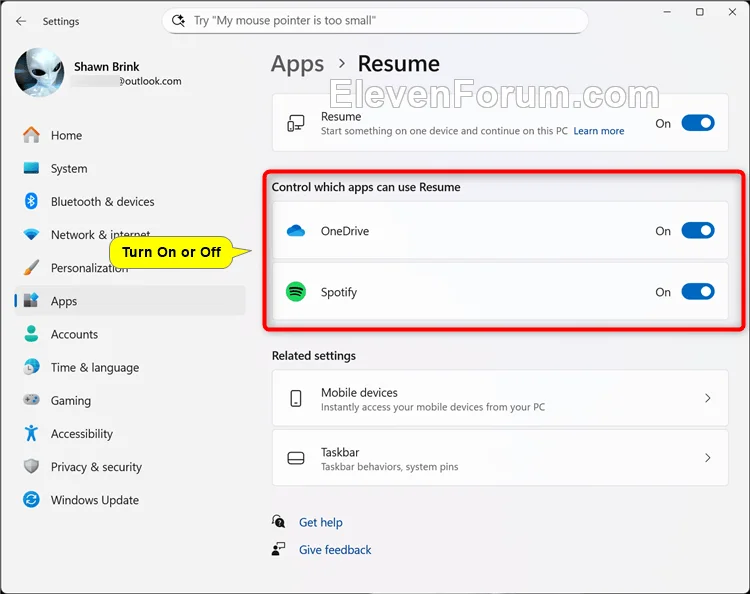Click the Bluetooth icon in sidebar
The height and width of the screenshot is (594, 750).
coord(32,201)
